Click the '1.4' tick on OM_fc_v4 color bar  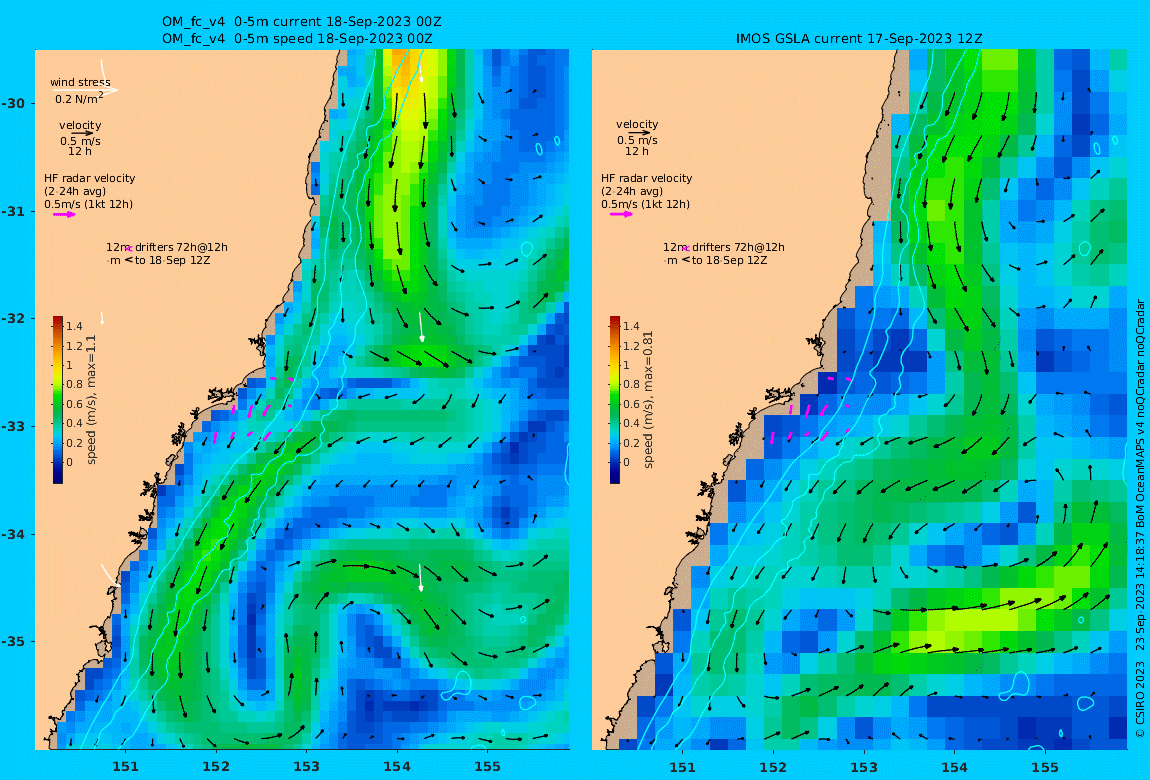[x=74, y=326]
